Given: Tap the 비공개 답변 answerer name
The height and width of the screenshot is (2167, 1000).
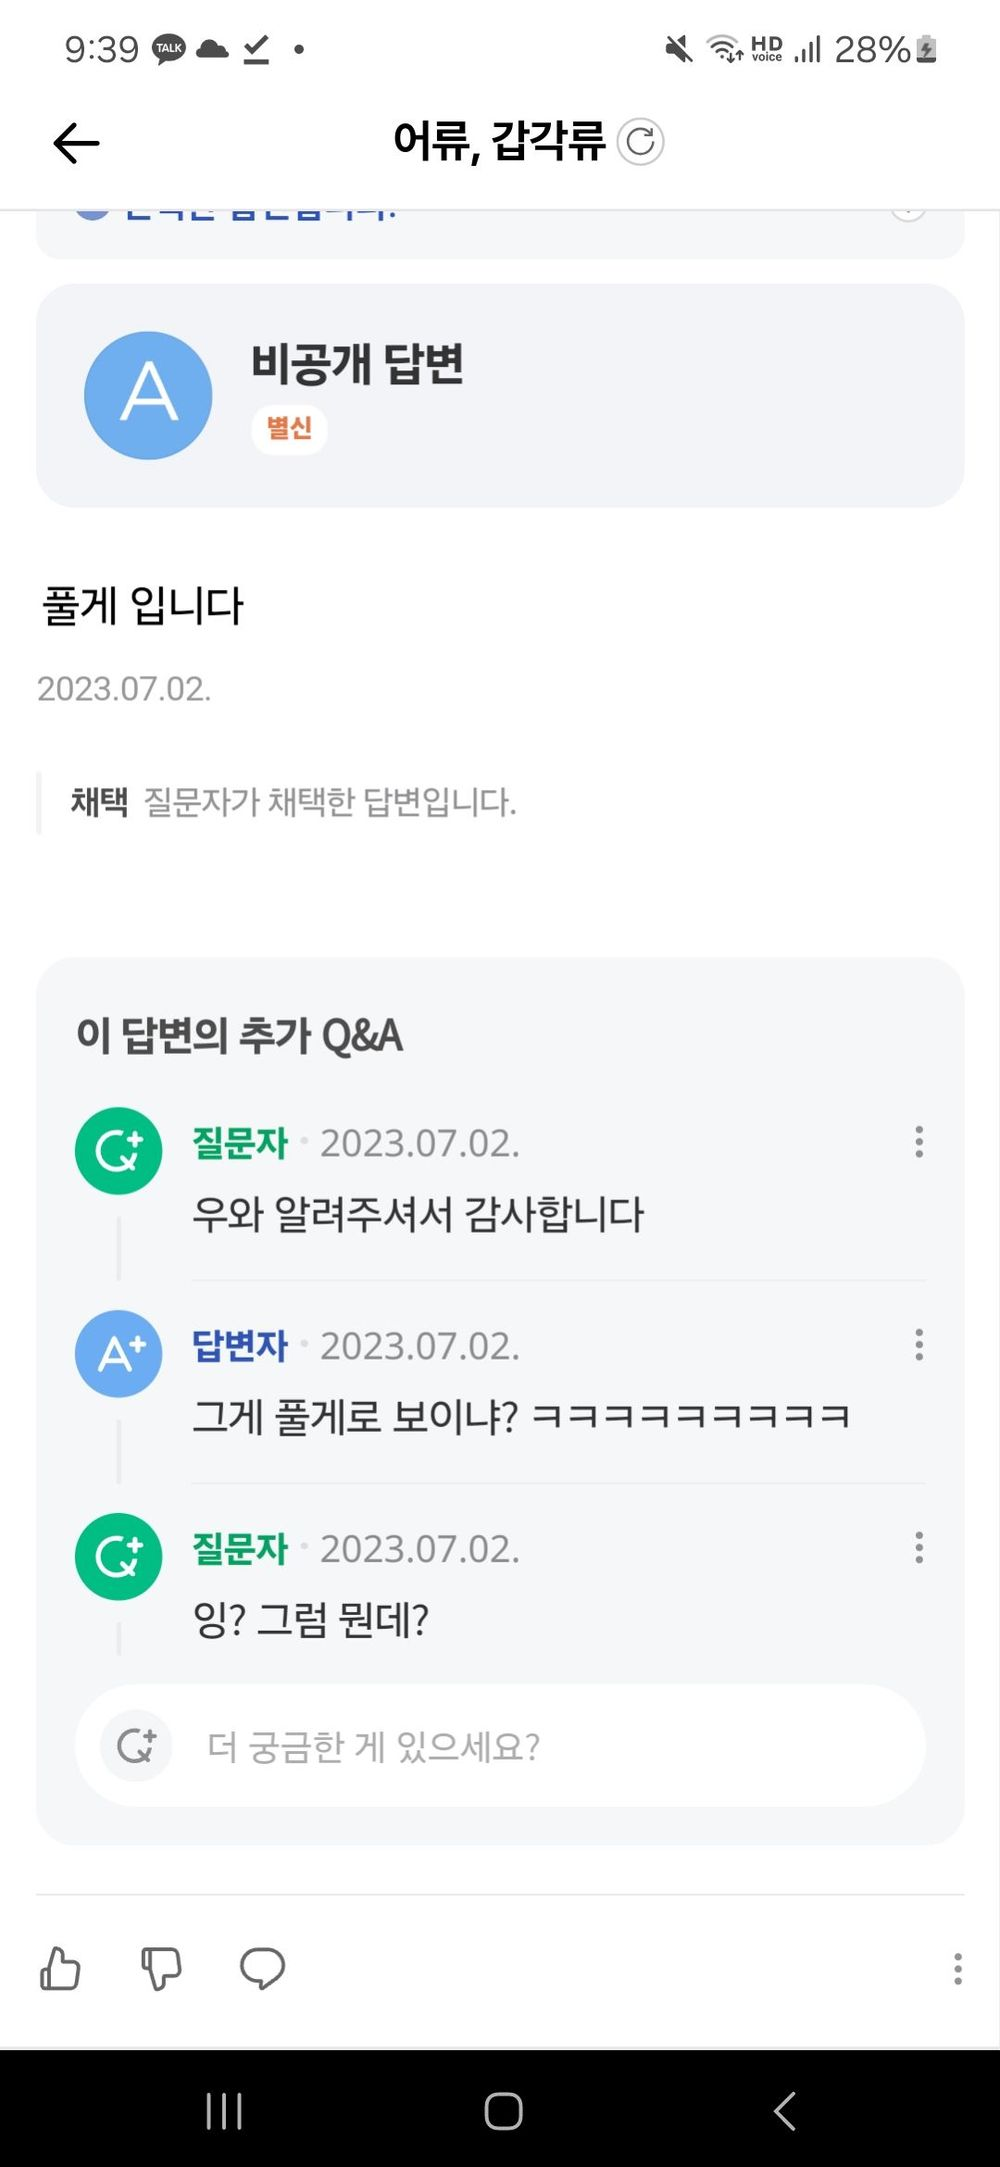Looking at the screenshot, I should coord(357,363).
